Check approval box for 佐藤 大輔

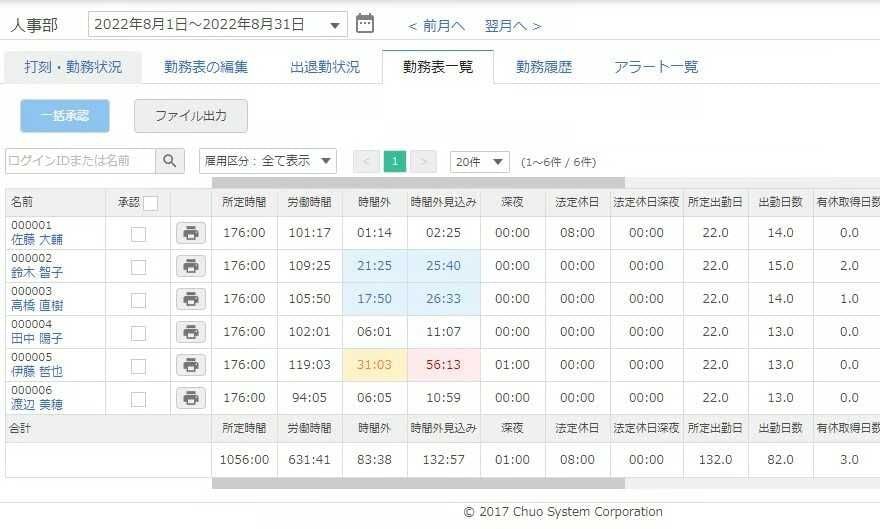(138, 234)
